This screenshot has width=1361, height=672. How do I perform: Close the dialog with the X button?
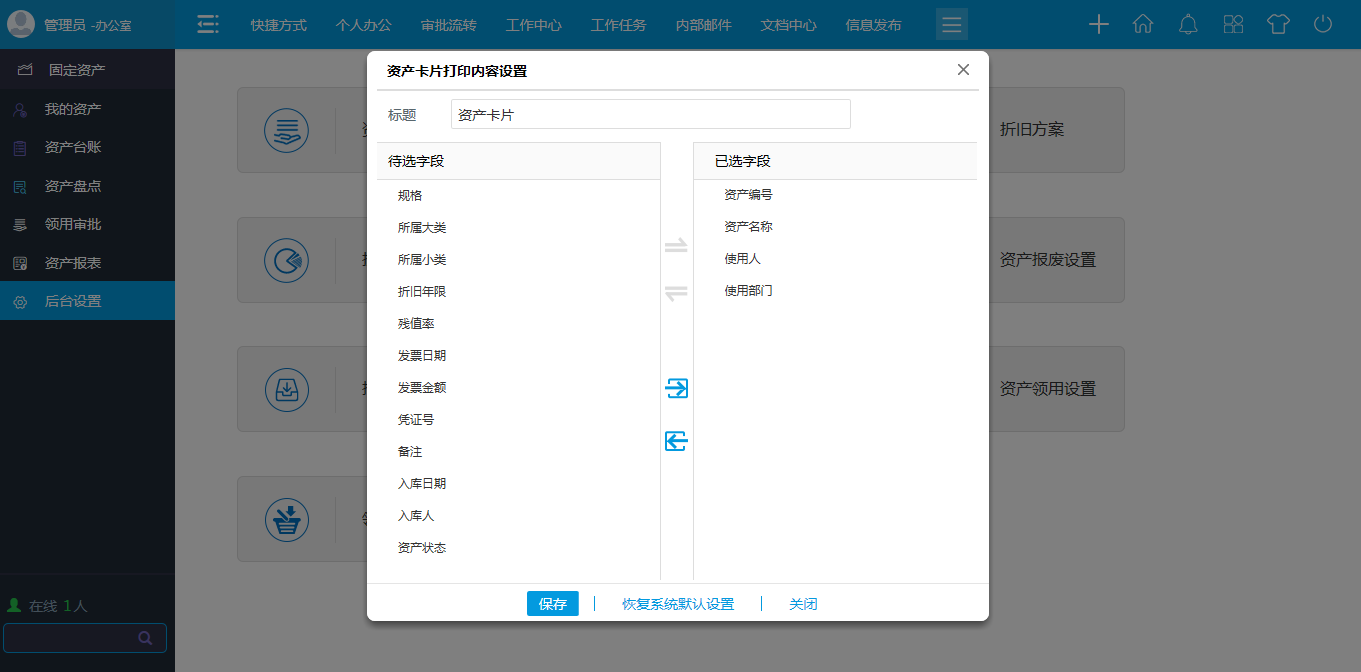(963, 70)
